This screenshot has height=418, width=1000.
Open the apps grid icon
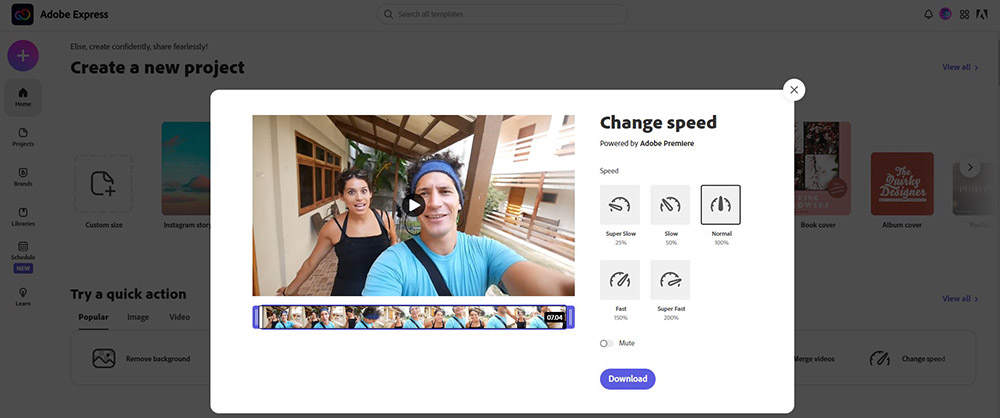click(x=964, y=14)
